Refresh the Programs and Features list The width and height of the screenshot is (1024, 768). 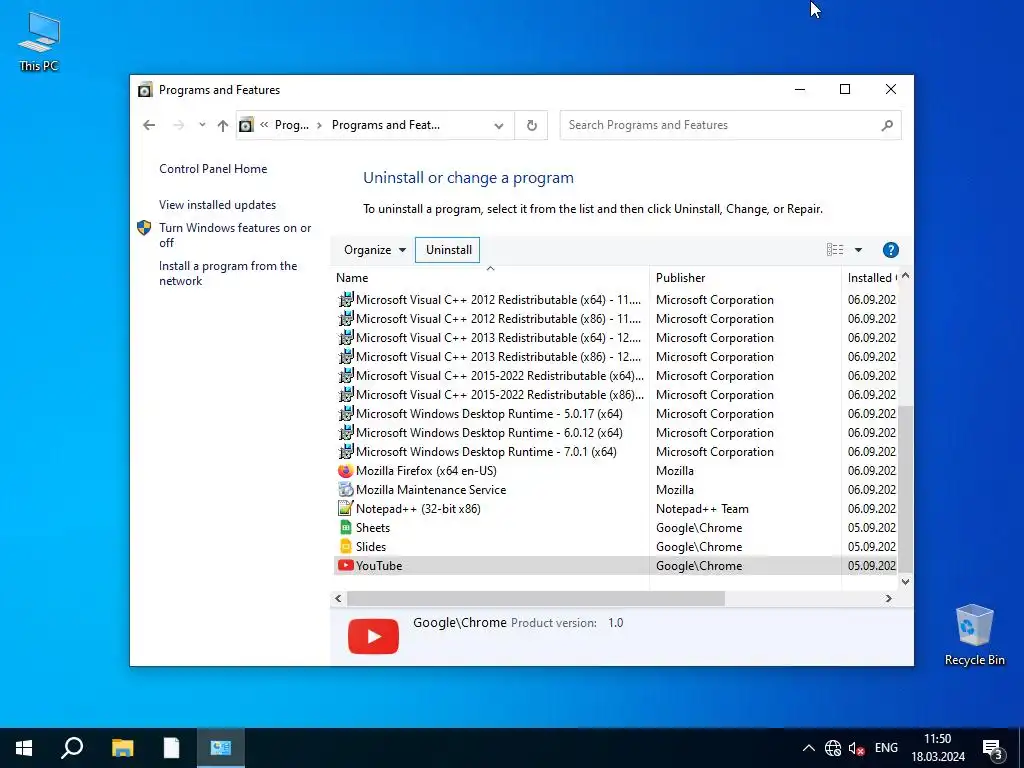tap(532, 125)
